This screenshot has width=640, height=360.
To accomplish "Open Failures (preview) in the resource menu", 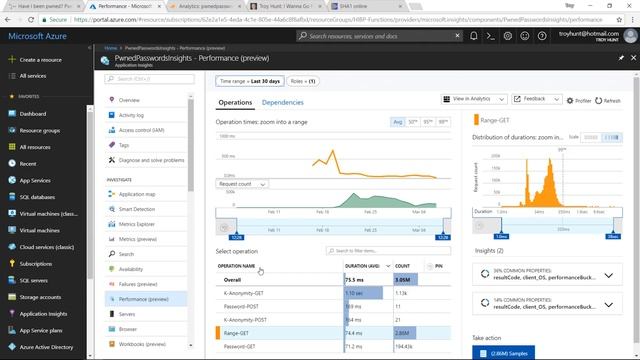I will tap(138, 284).
